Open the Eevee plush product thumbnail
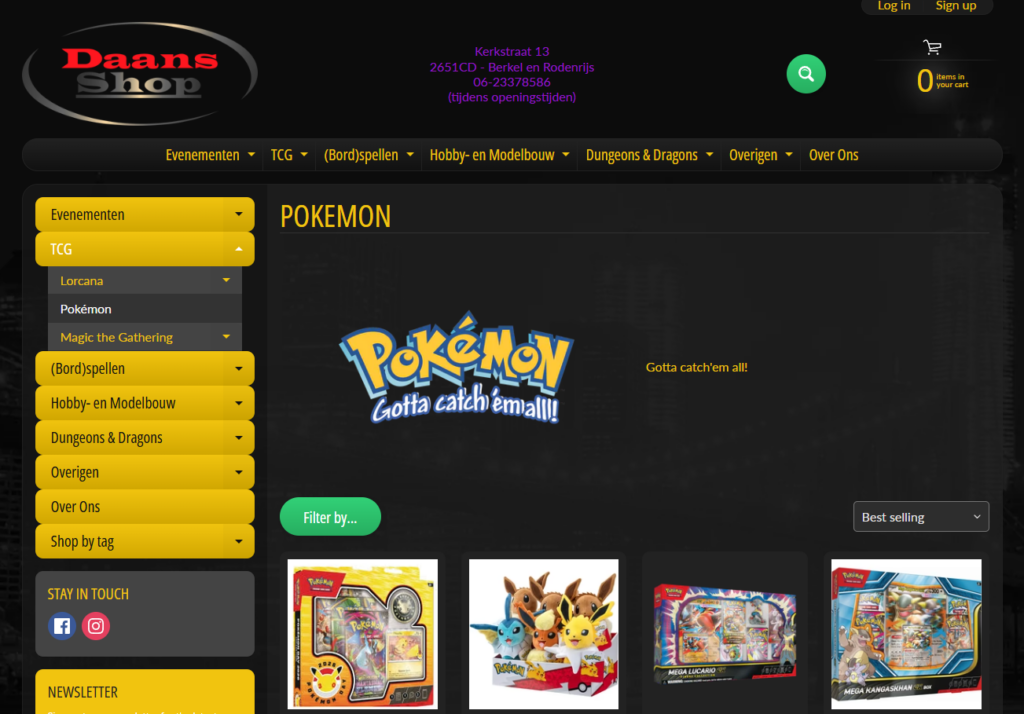 coord(543,633)
